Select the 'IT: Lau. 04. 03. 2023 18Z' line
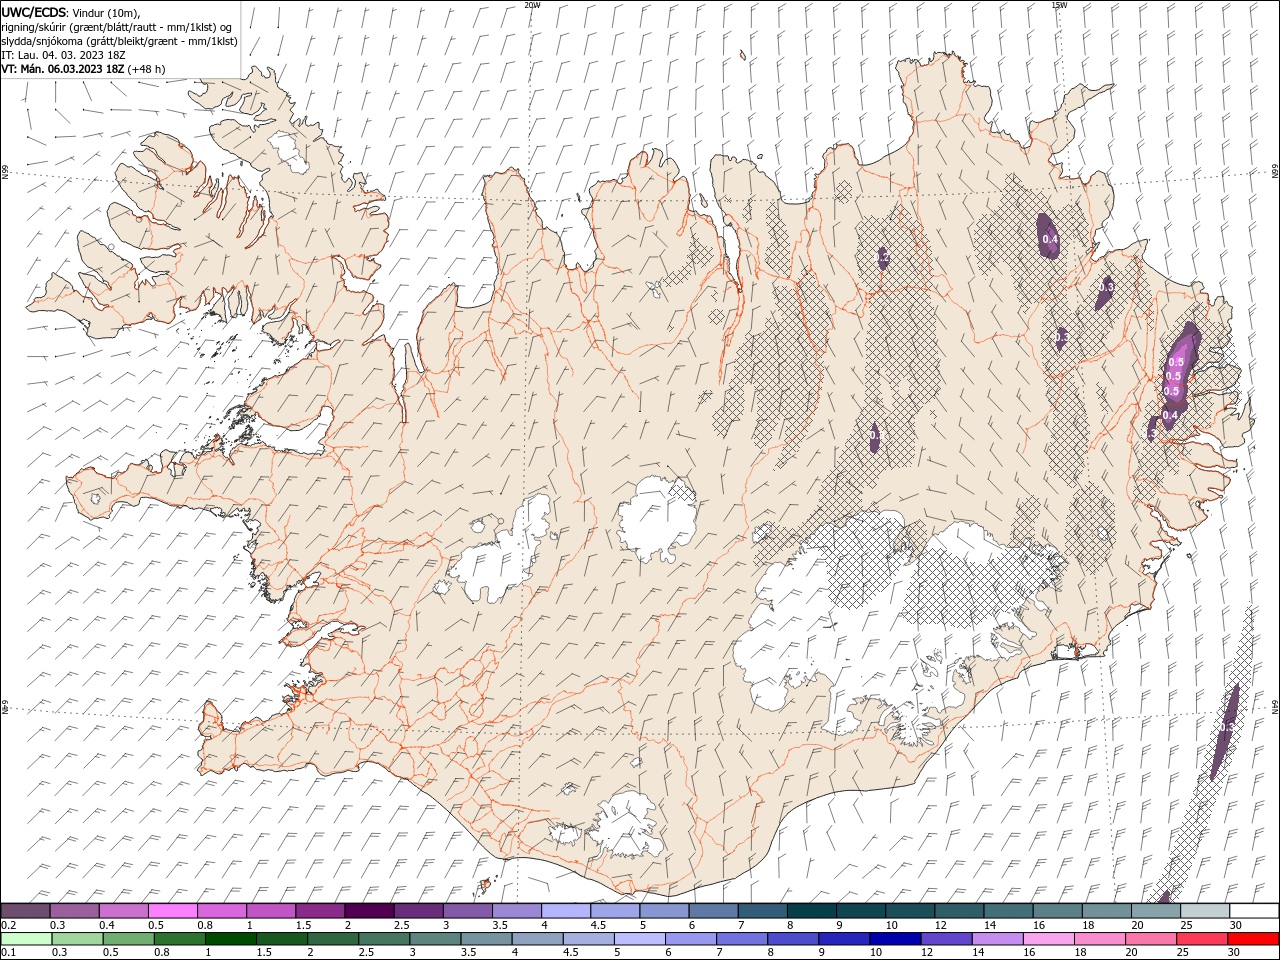The height and width of the screenshot is (960, 1280). [64, 55]
